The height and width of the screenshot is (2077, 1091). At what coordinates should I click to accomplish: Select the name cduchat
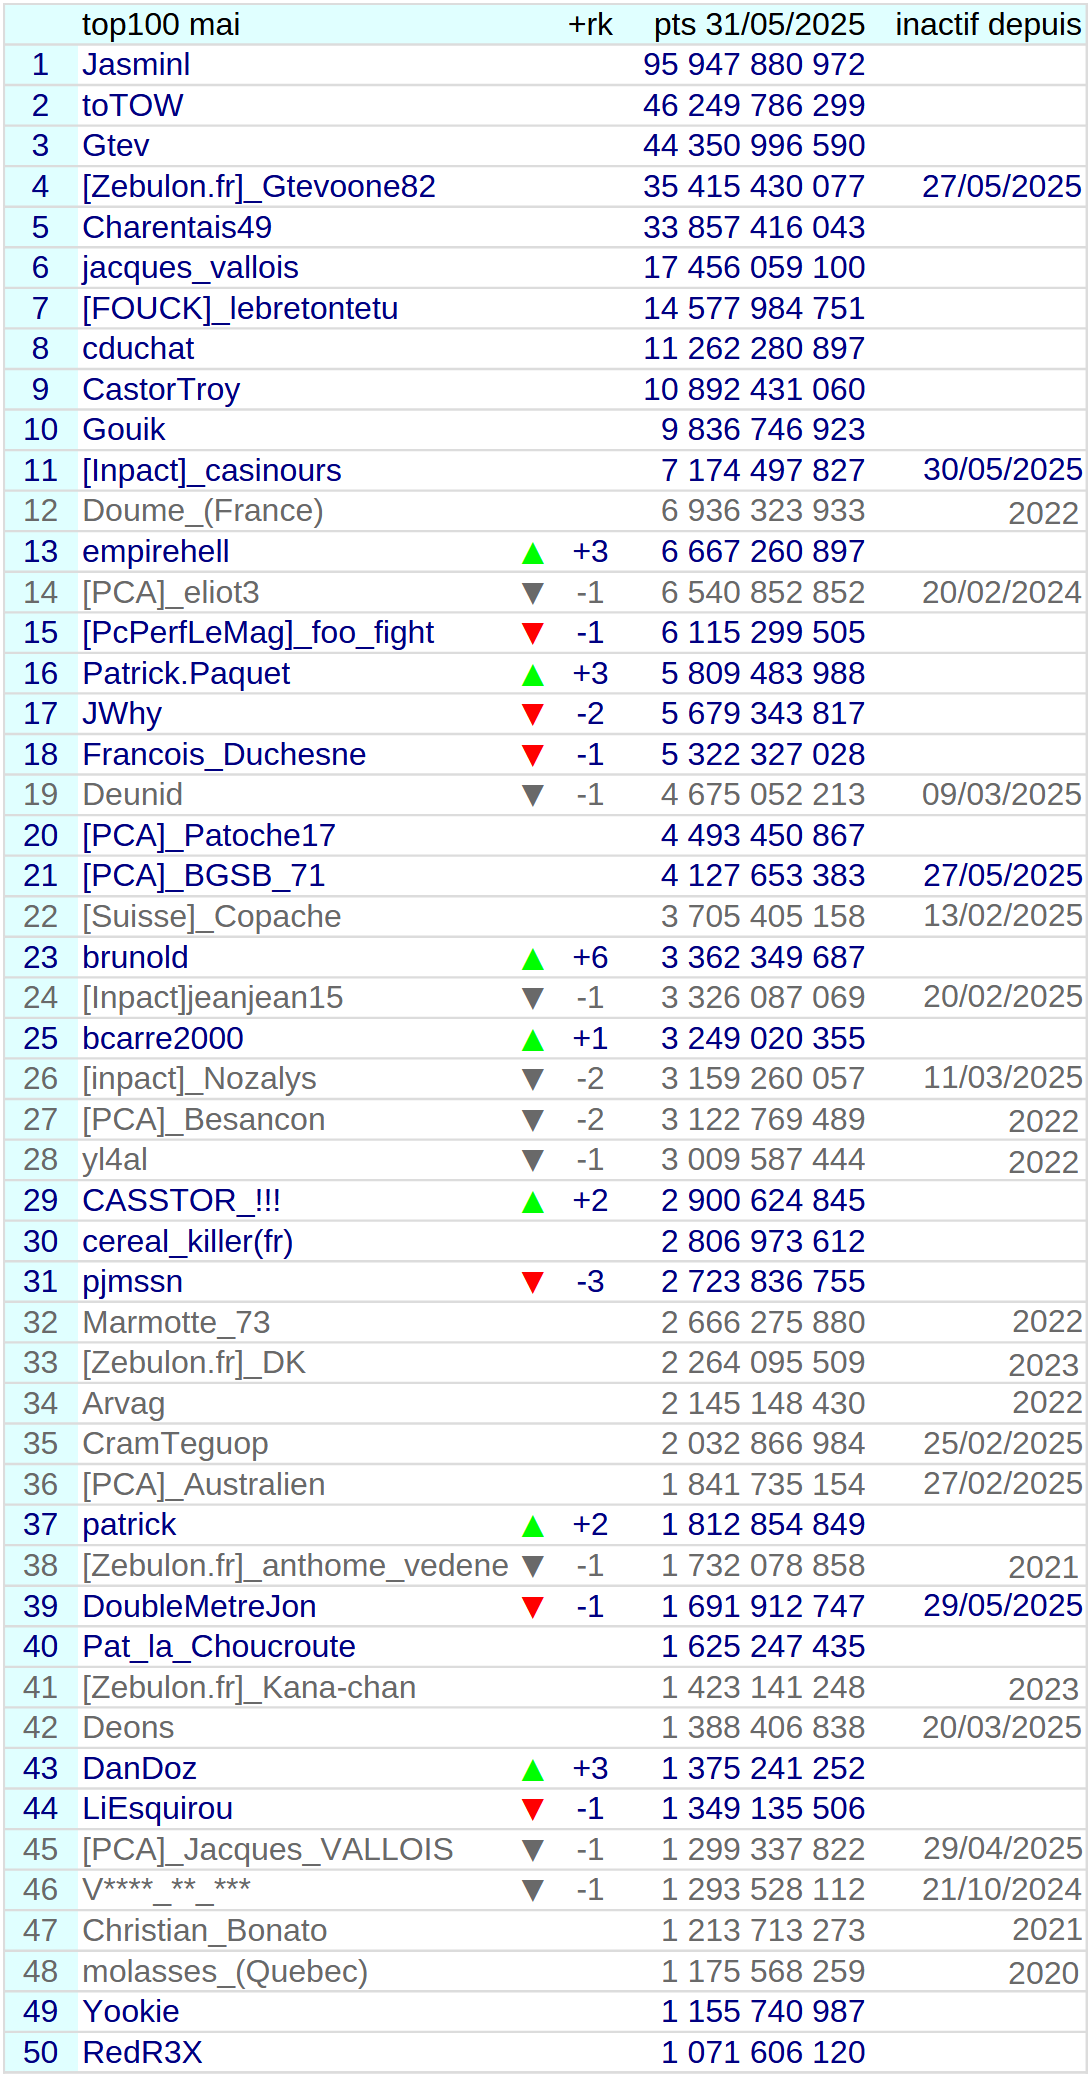(138, 348)
